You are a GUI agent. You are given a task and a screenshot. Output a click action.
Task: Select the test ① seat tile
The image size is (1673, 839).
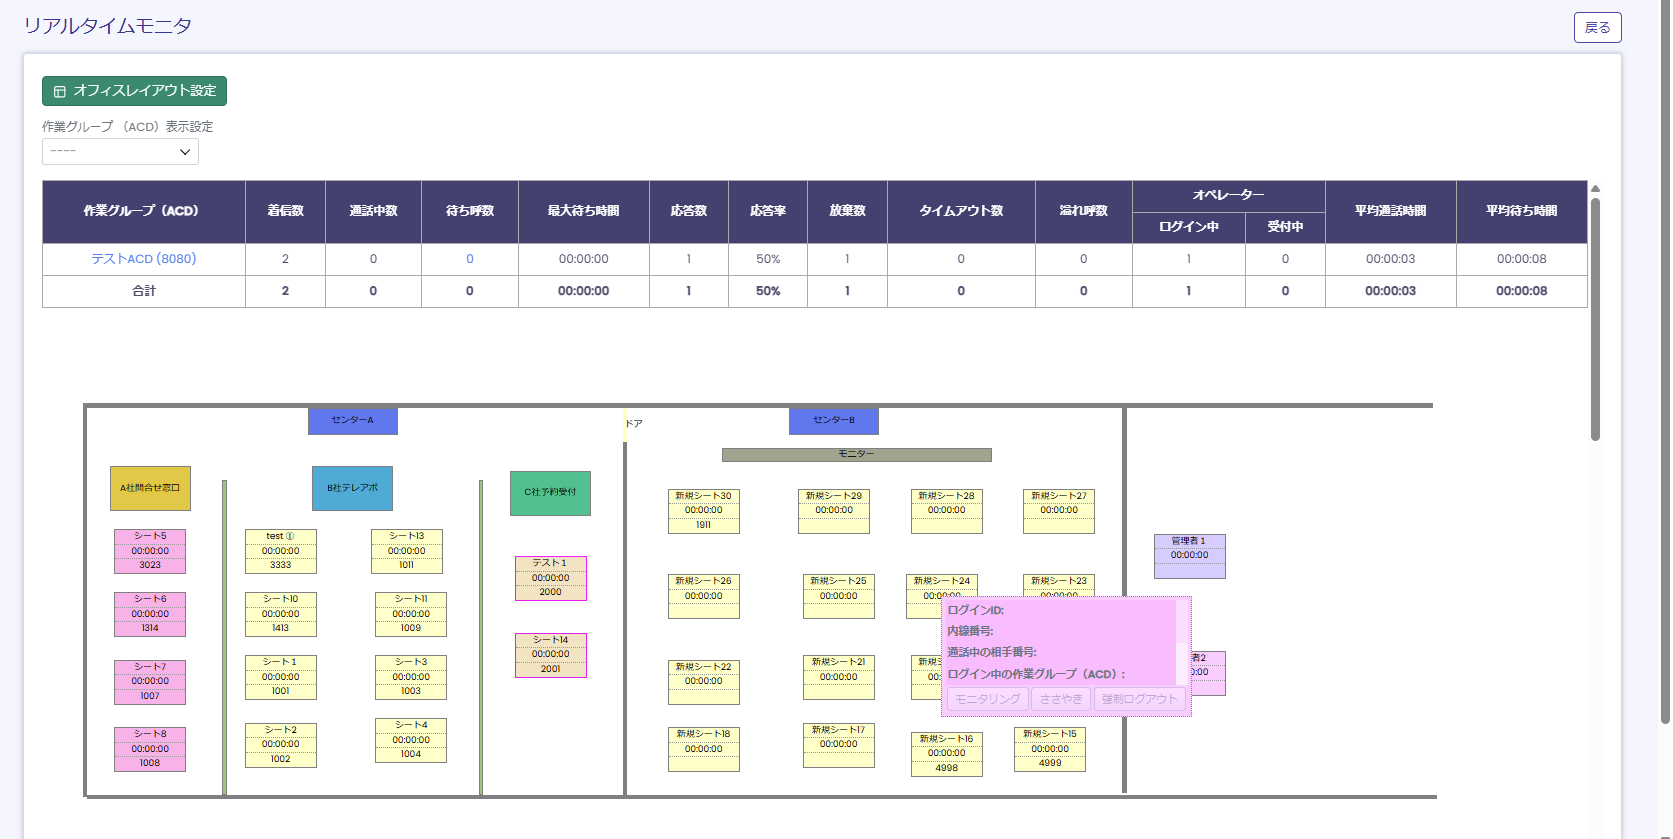pyautogui.click(x=280, y=551)
